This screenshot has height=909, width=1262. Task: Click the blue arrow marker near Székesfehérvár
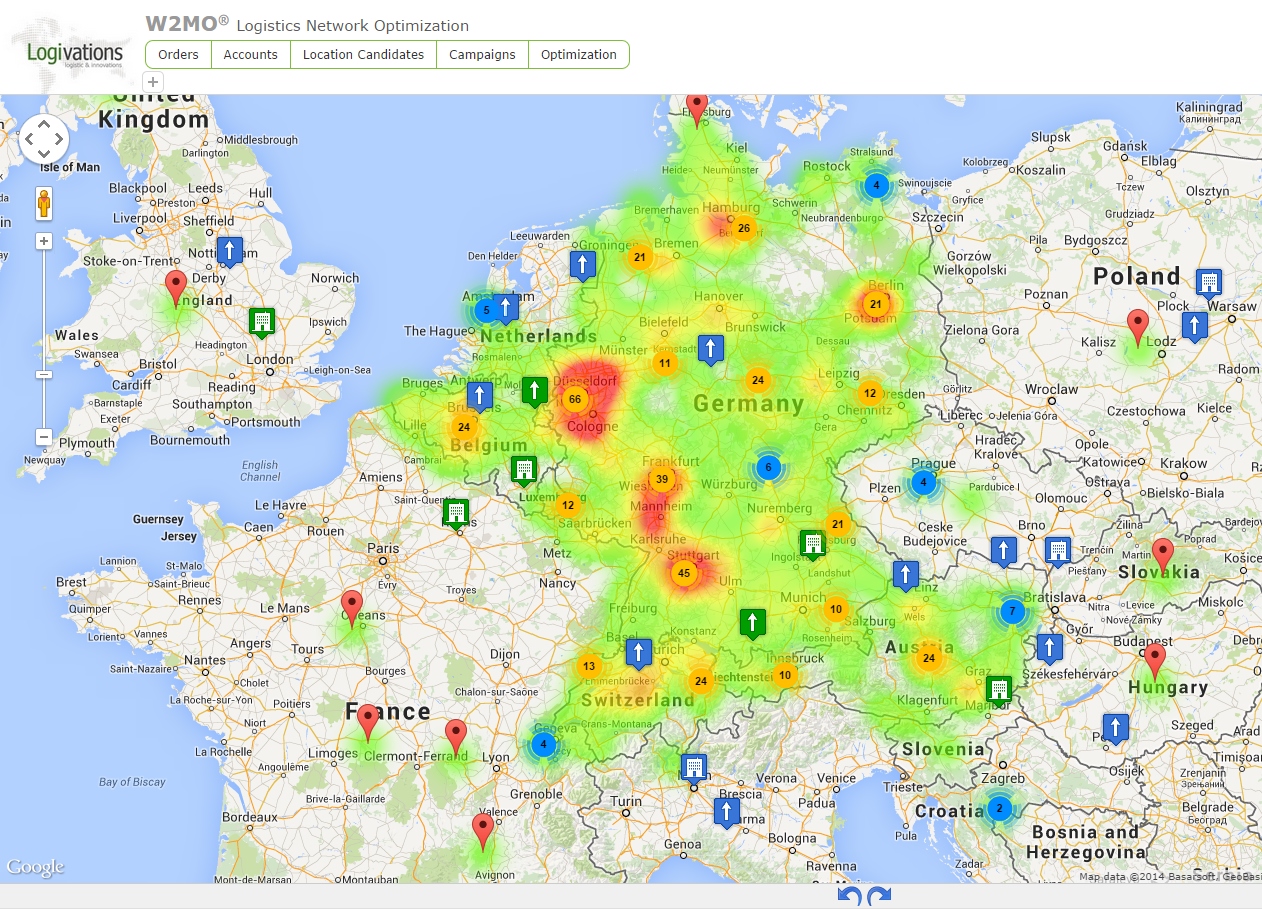click(1049, 648)
